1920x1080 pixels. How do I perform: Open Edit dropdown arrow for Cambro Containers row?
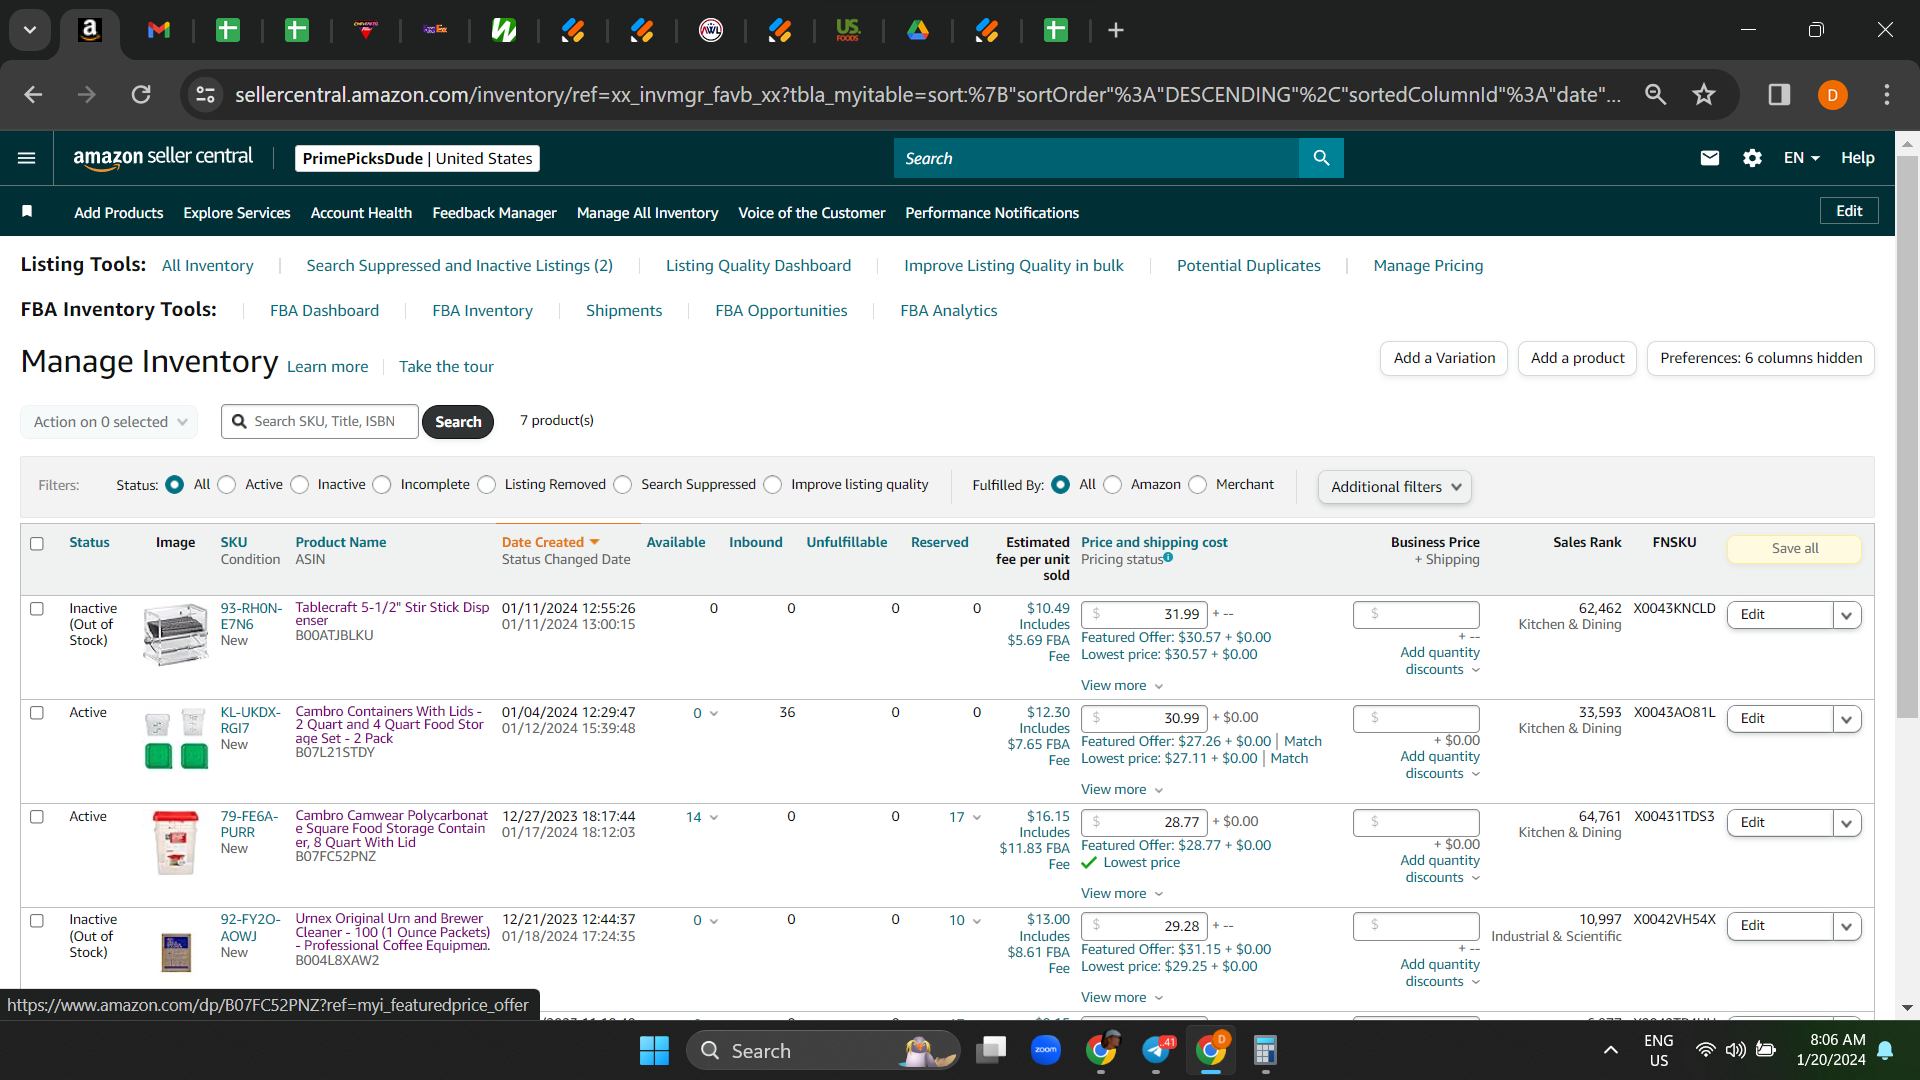tap(1847, 719)
